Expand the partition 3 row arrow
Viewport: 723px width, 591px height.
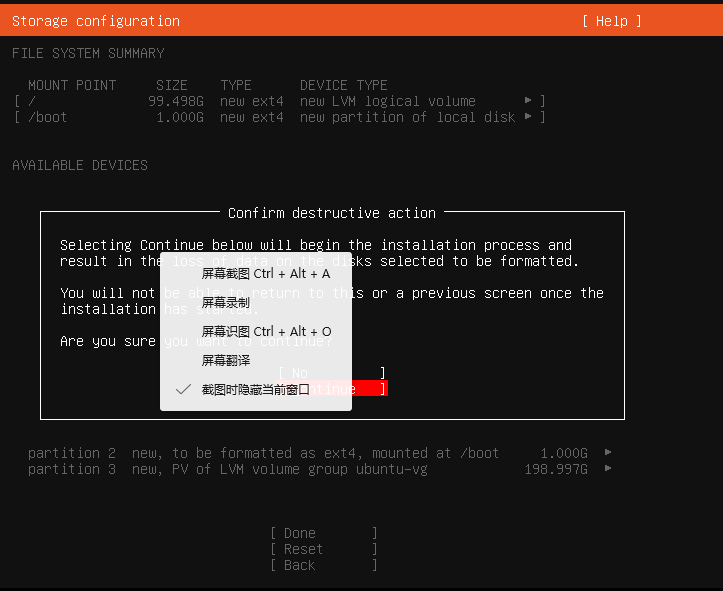(608, 468)
